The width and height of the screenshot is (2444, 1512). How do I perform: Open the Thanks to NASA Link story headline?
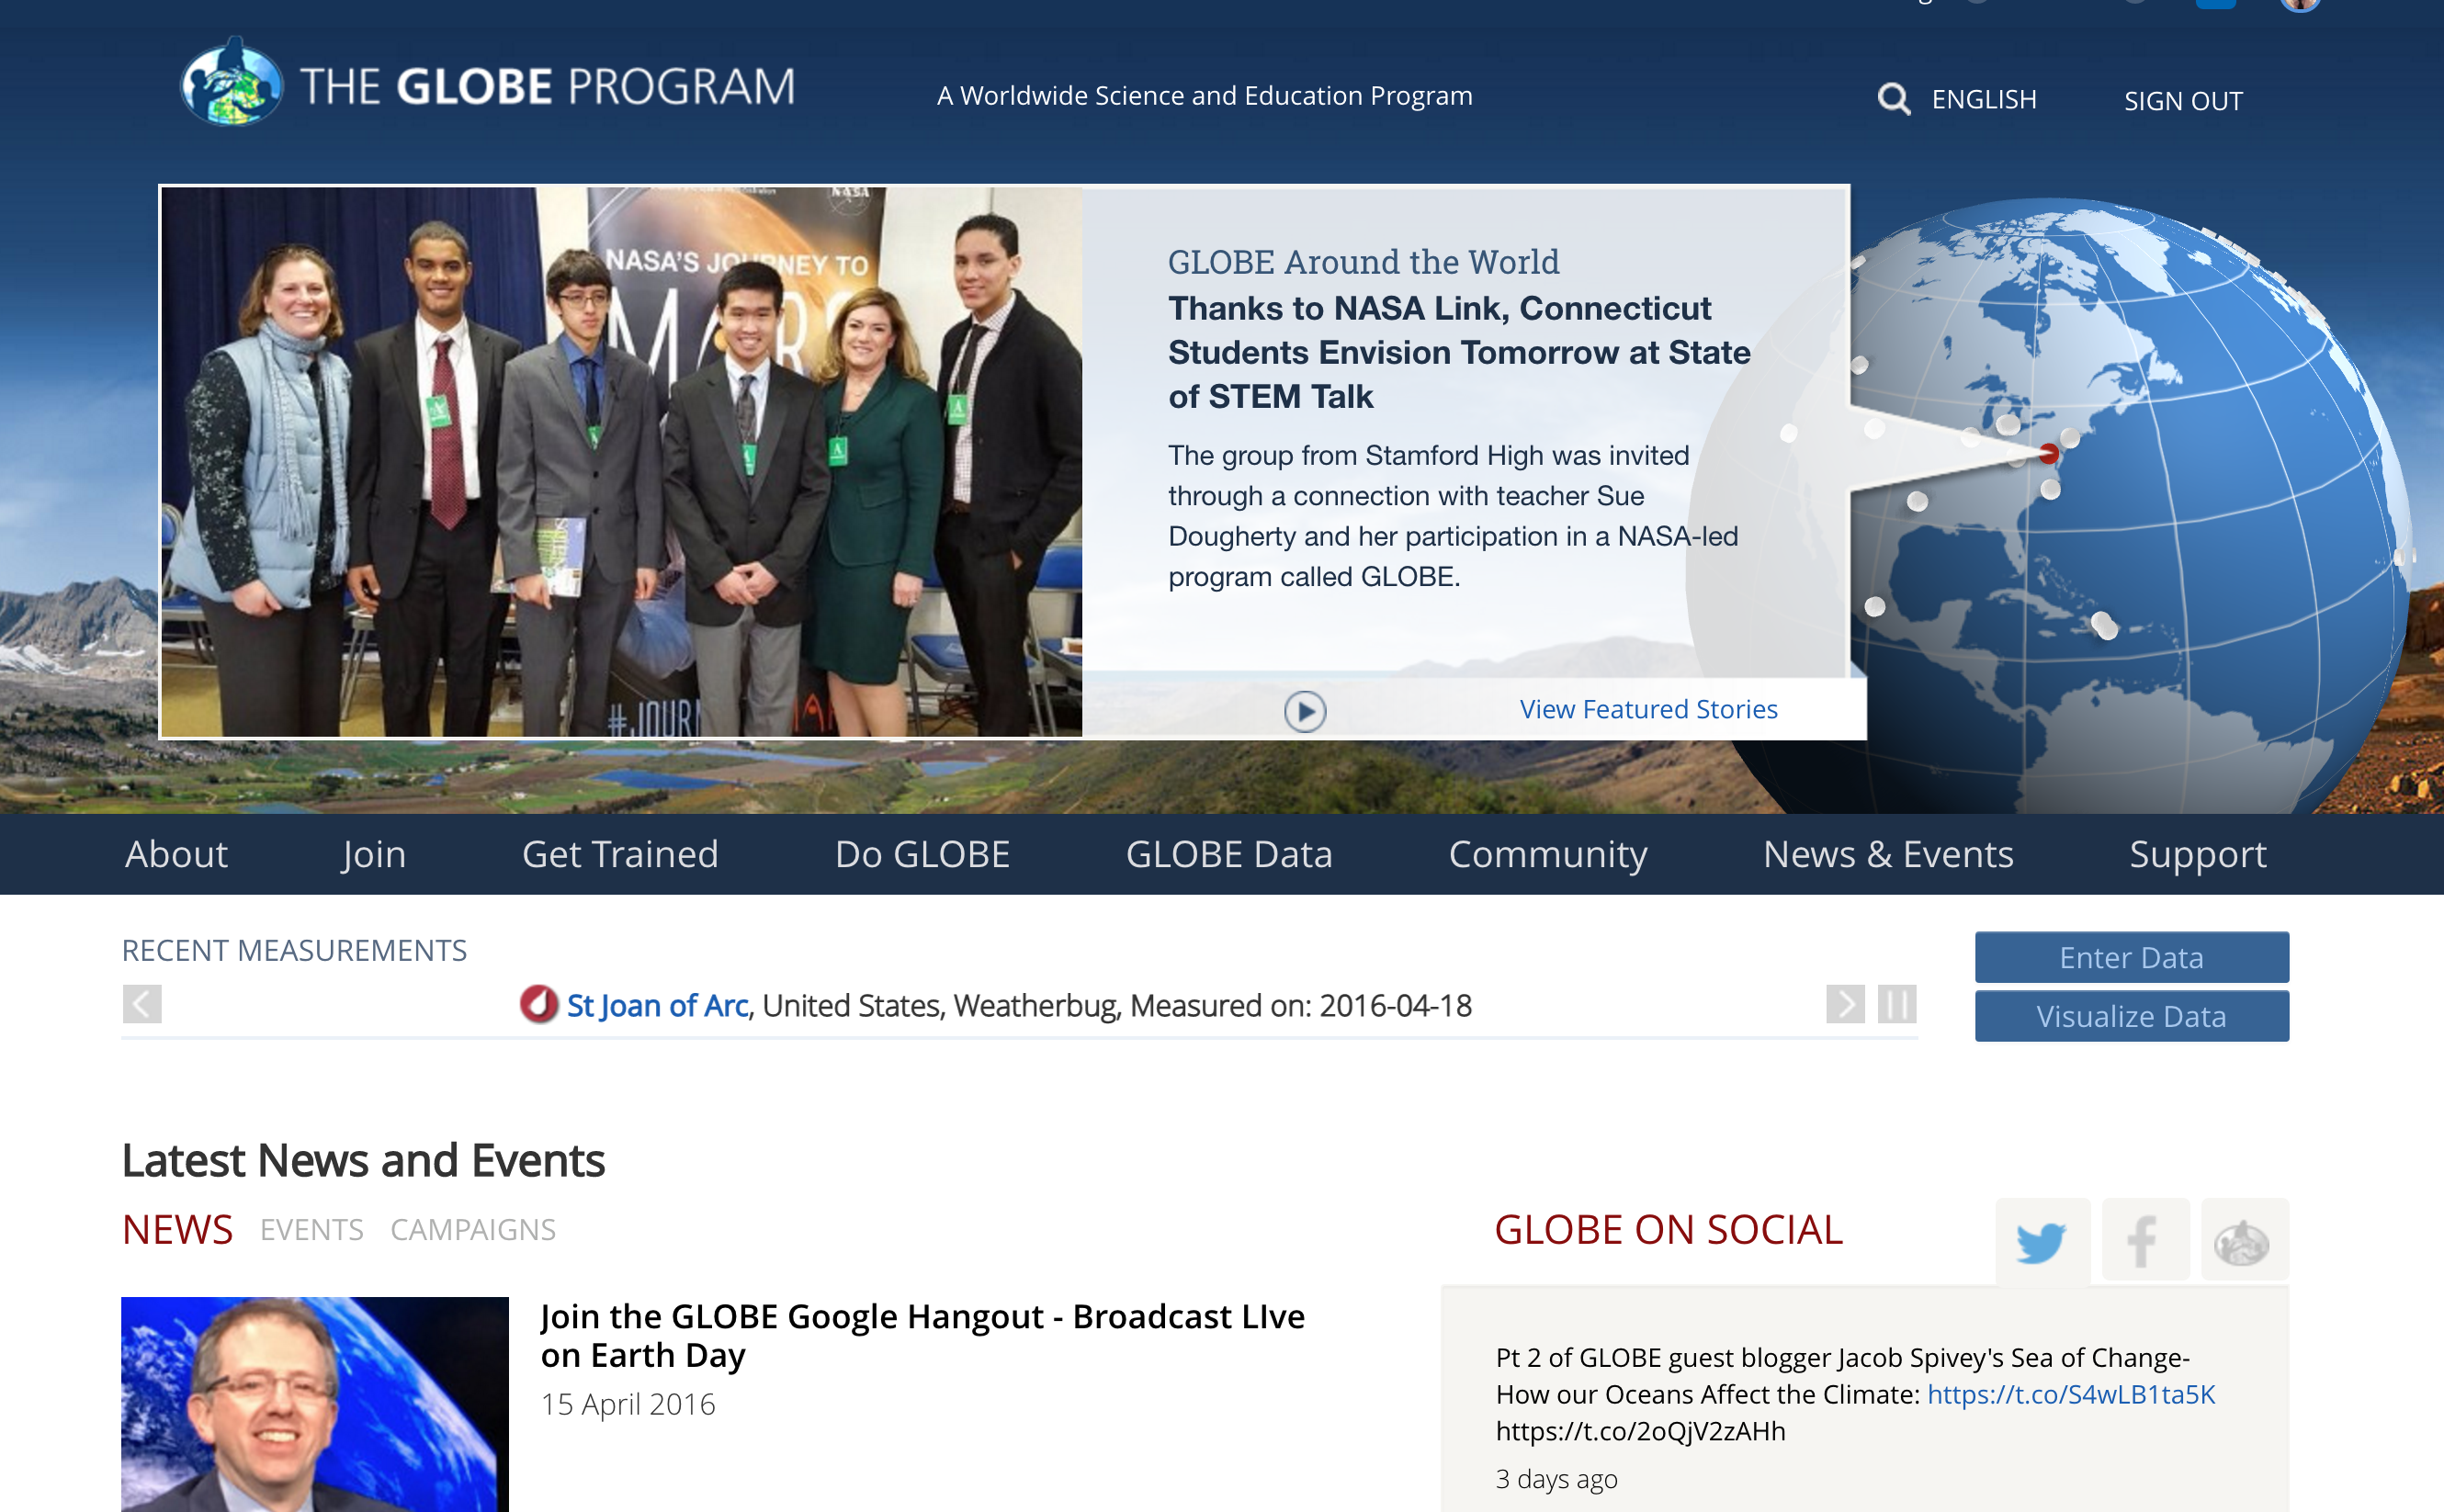(x=1459, y=352)
